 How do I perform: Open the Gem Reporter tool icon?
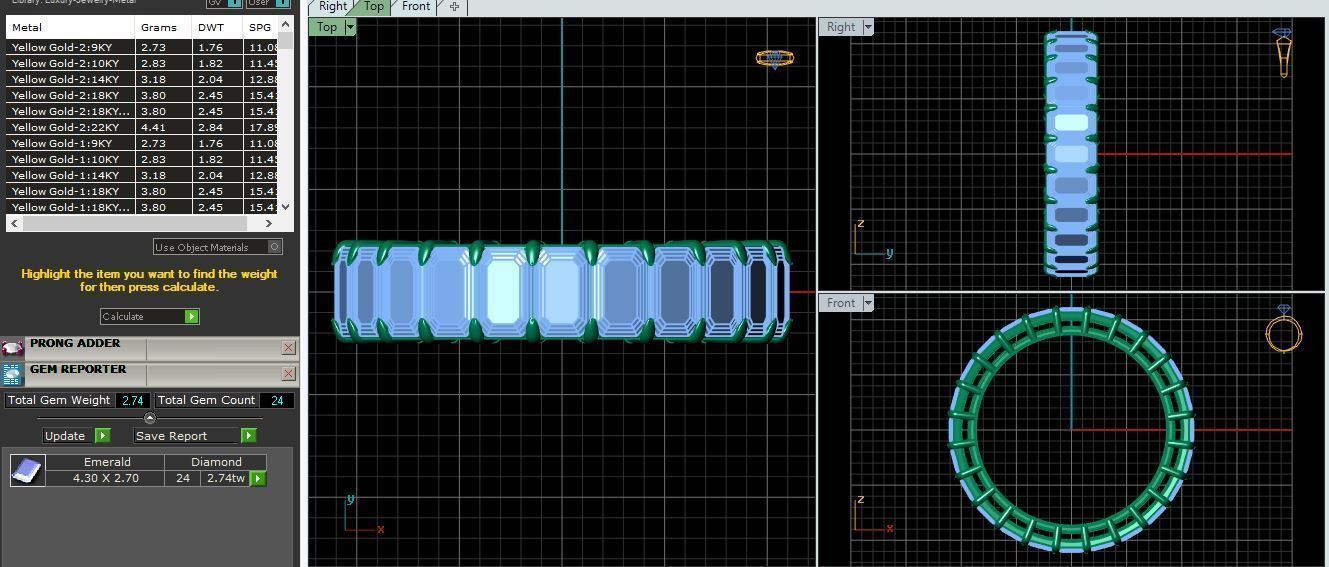pyautogui.click(x=12, y=374)
